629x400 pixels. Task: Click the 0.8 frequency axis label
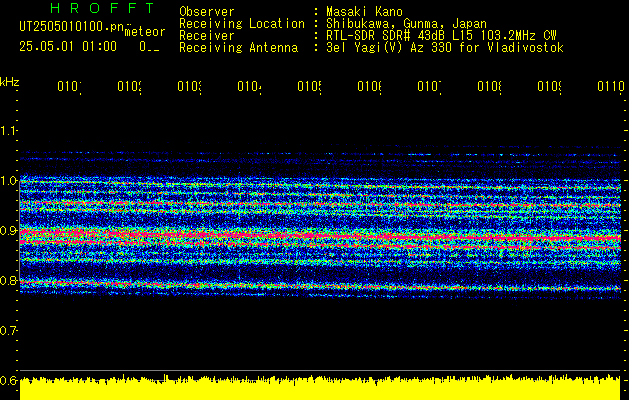click(x=8, y=280)
